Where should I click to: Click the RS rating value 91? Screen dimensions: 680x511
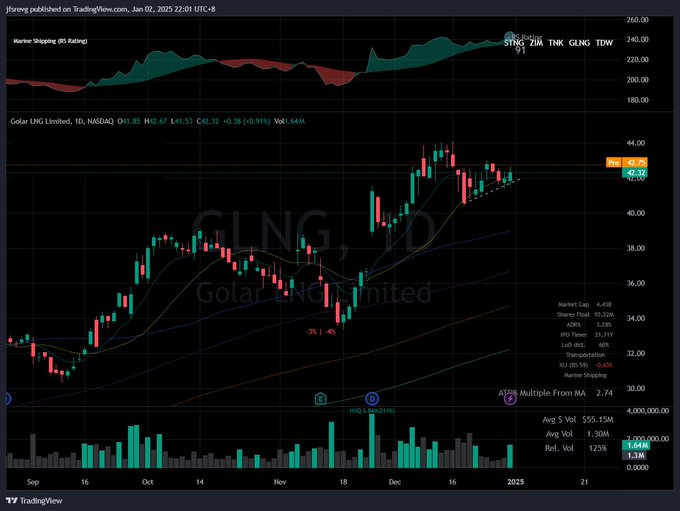(520, 50)
